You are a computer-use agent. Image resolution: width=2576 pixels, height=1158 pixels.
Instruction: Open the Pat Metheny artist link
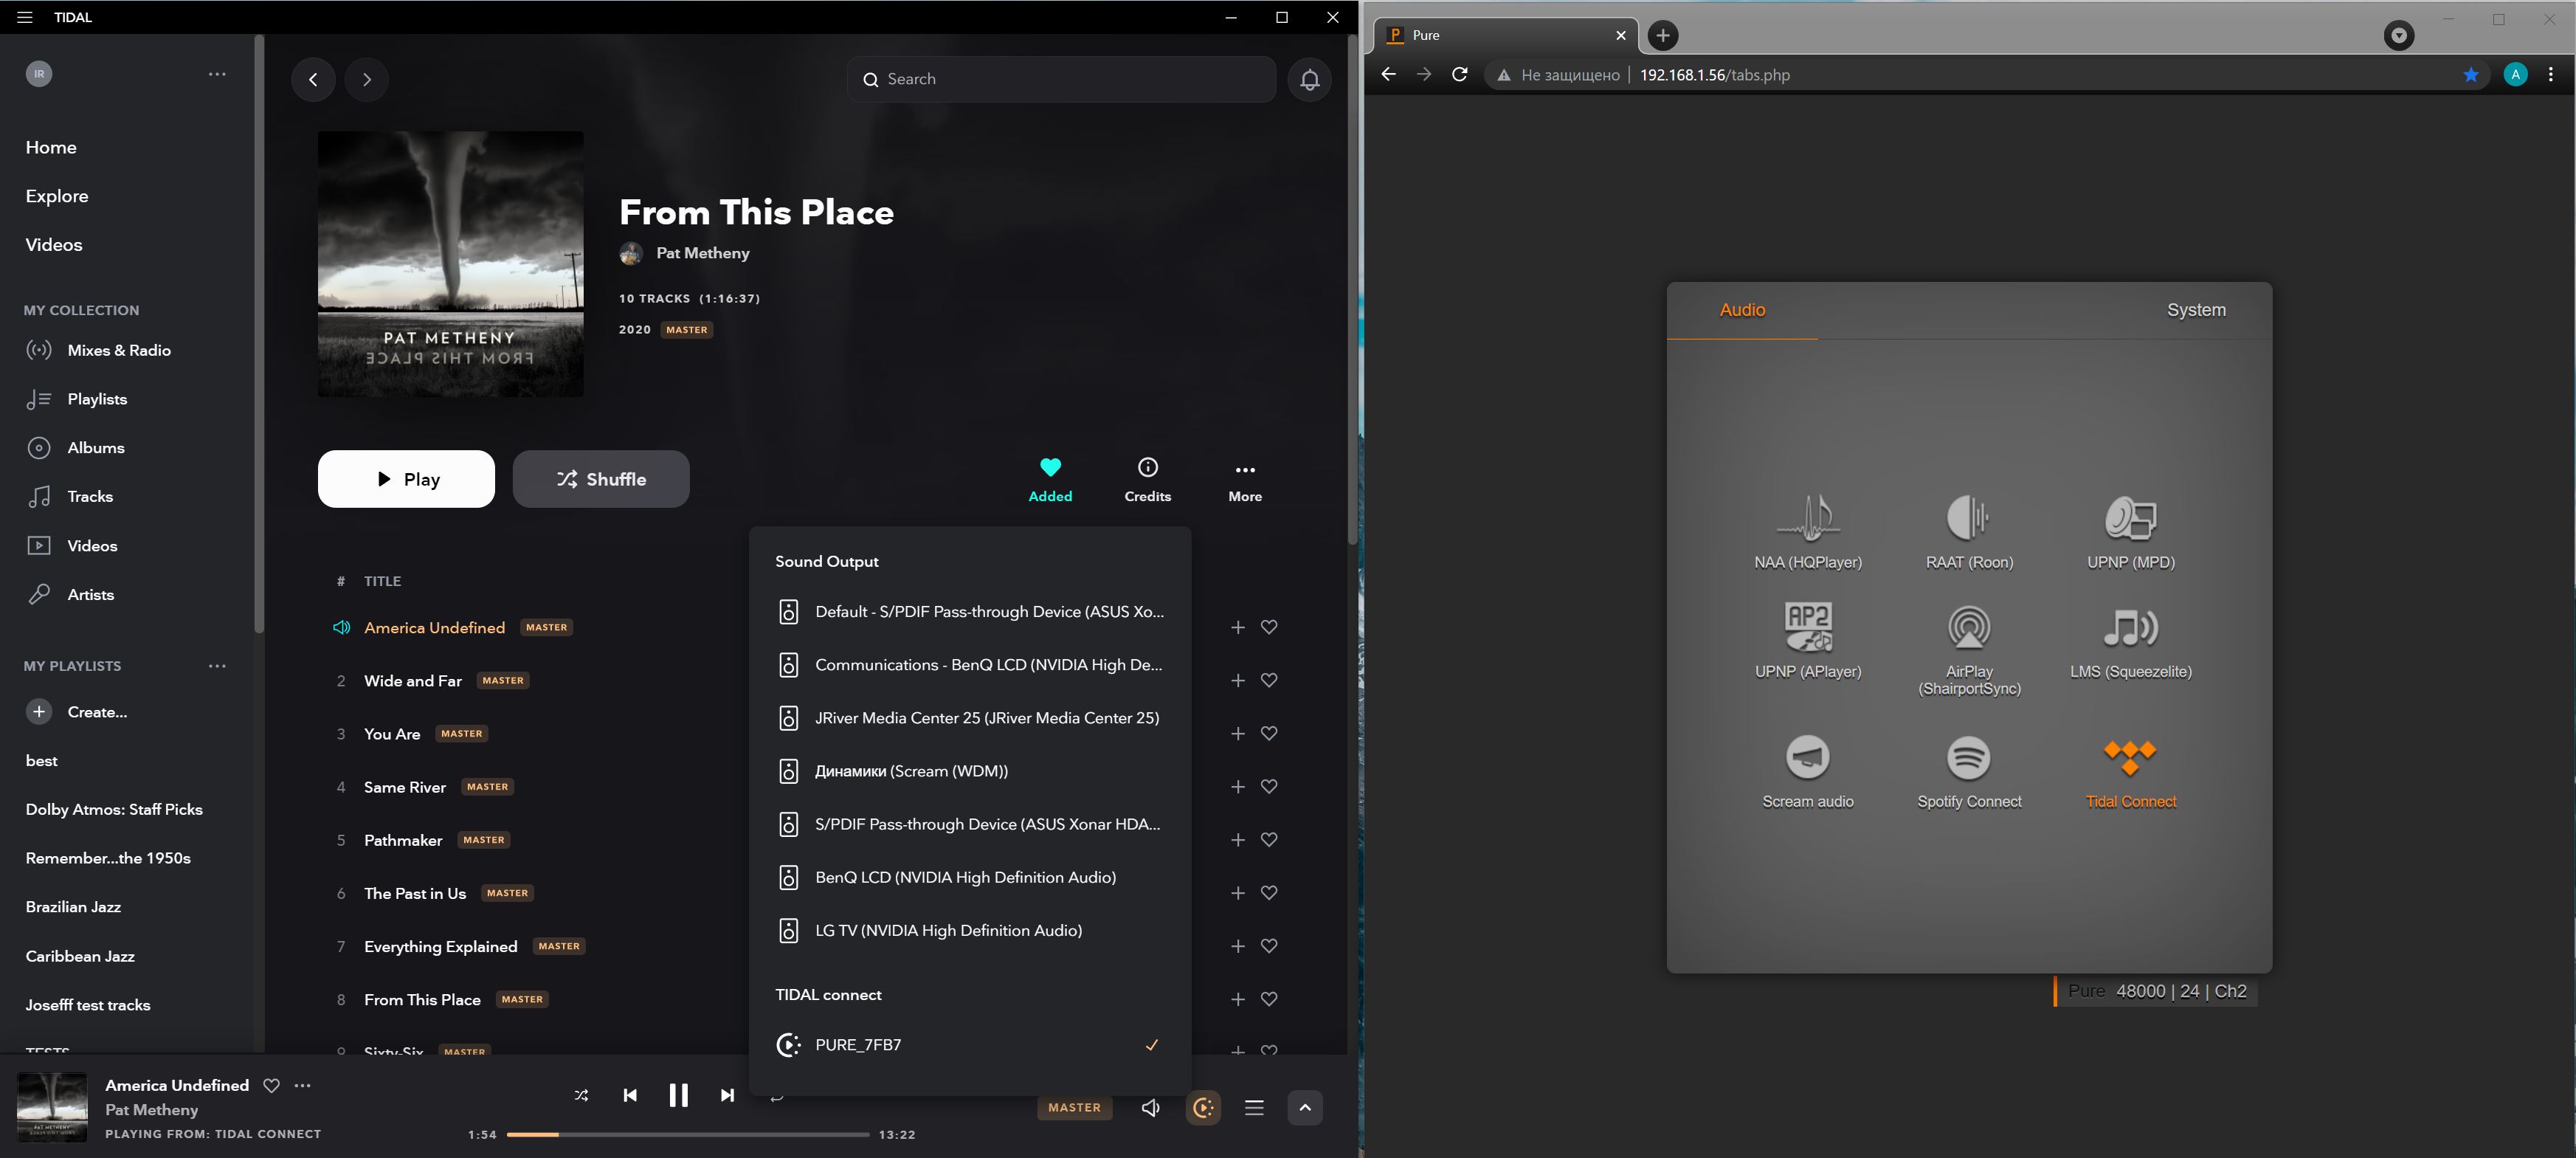click(x=702, y=253)
